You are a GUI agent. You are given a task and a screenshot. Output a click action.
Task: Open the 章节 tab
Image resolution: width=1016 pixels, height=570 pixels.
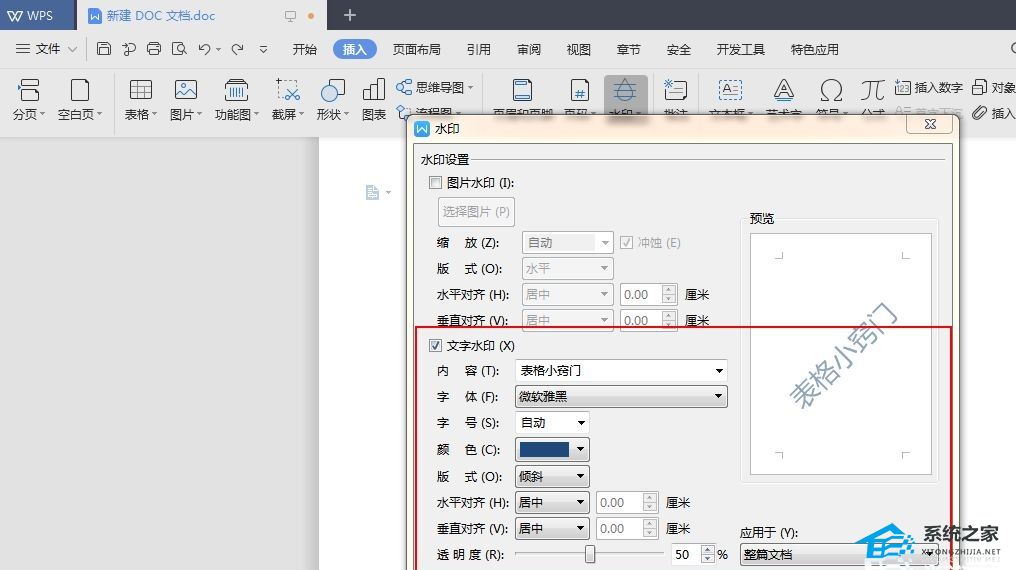tap(629, 49)
